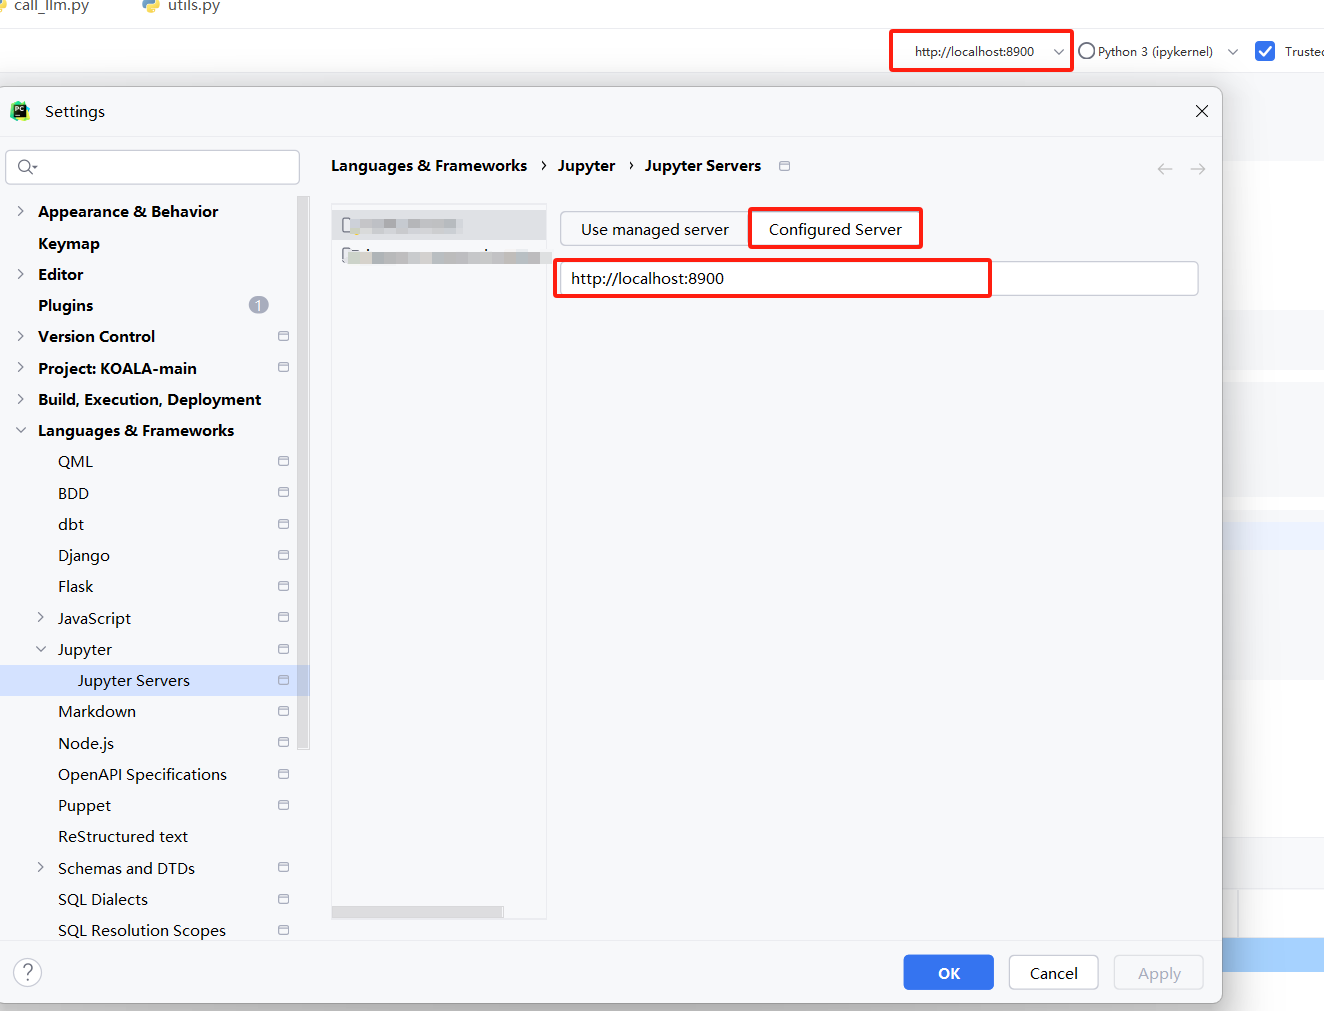Click the project-level icon beside Schemas and DTDs
This screenshot has width=1324, height=1011.
click(284, 867)
